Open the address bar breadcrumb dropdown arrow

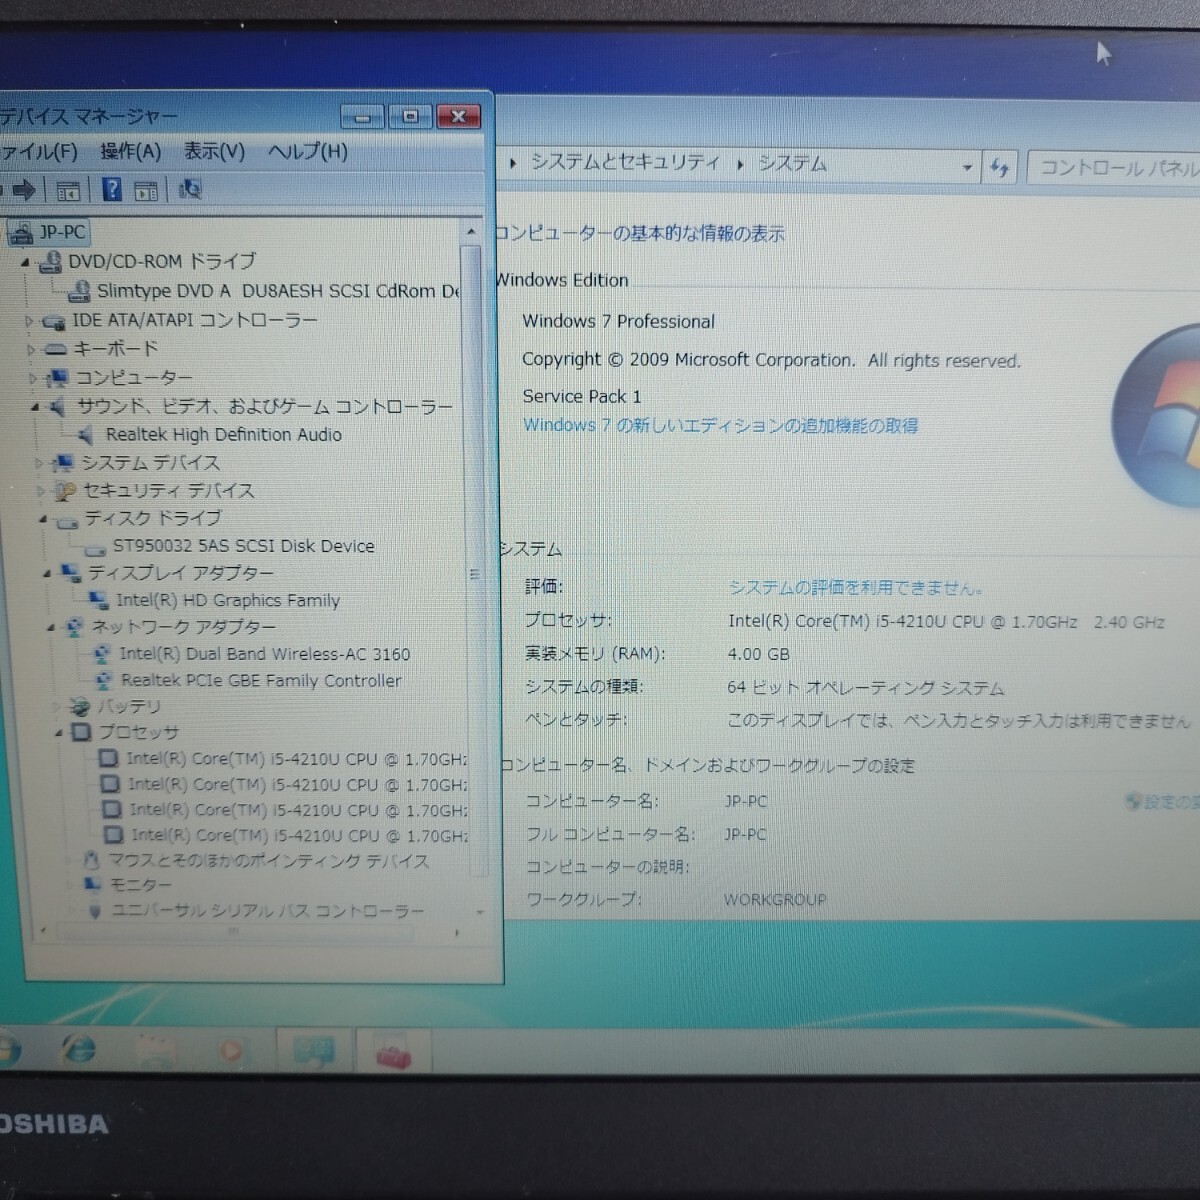[x=966, y=166]
